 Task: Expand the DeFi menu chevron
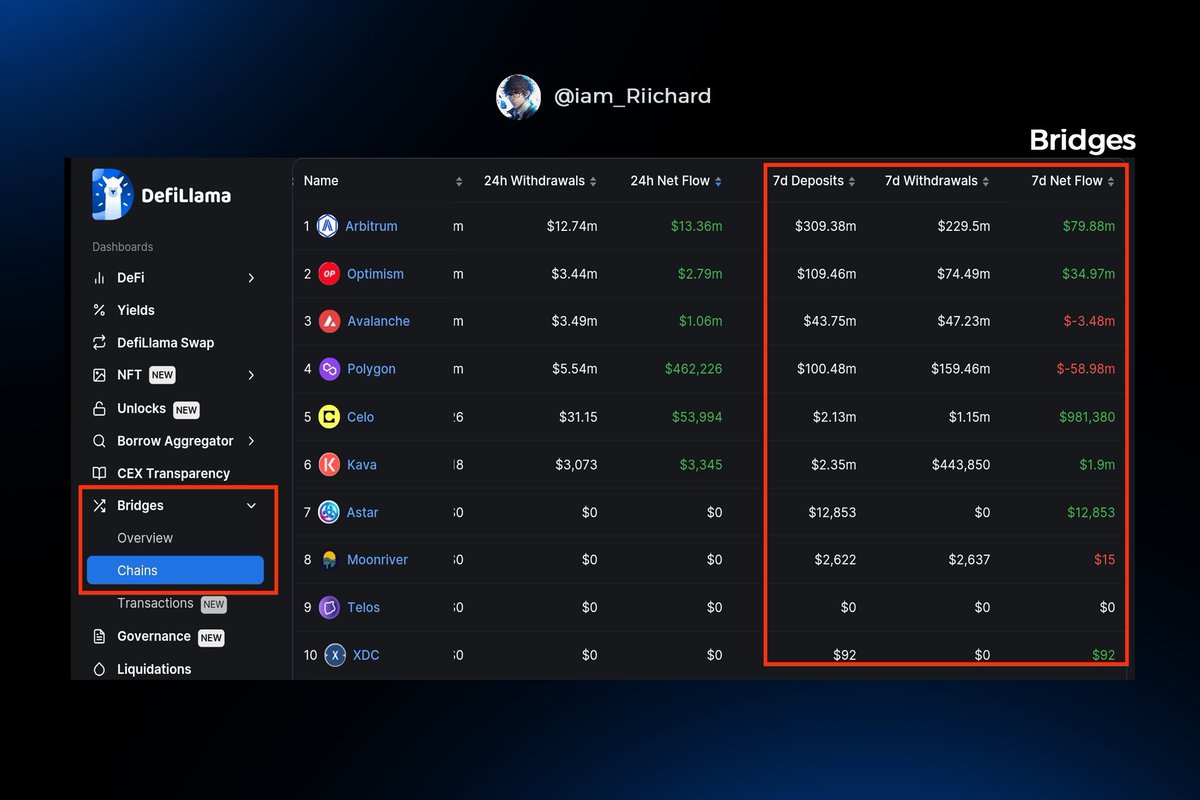pos(251,278)
